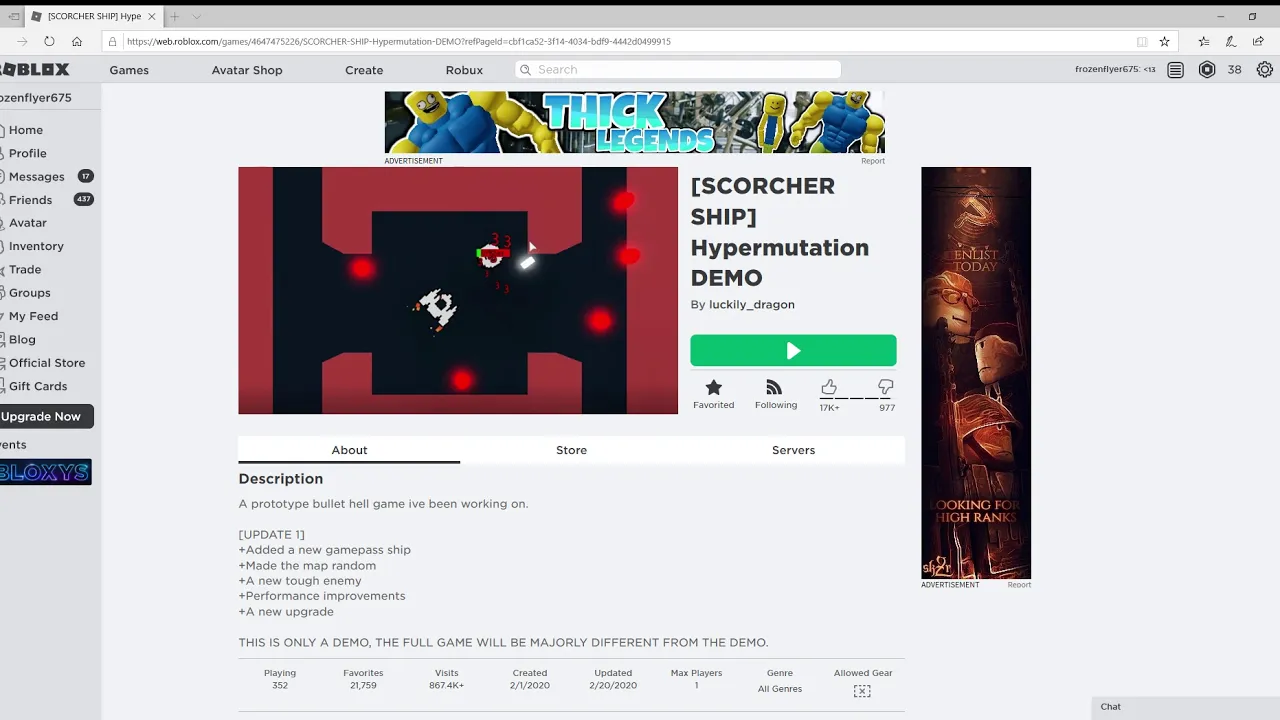Open luckily_dragon's profile
The width and height of the screenshot is (1280, 720).
pos(752,305)
